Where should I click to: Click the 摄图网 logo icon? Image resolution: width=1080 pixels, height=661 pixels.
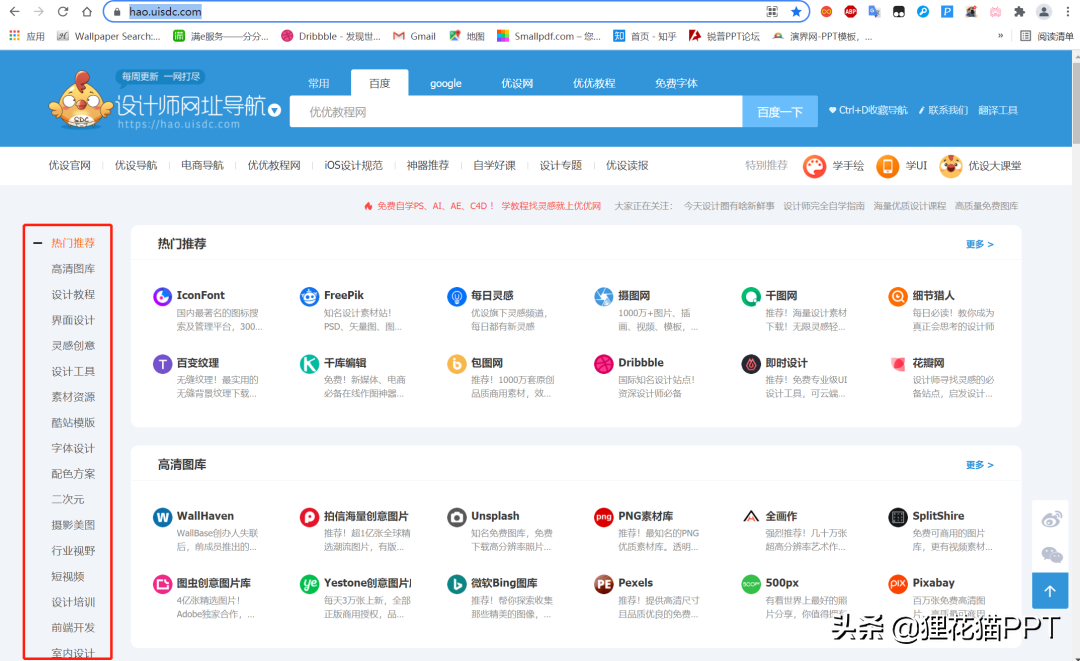pyautogui.click(x=603, y=297)
